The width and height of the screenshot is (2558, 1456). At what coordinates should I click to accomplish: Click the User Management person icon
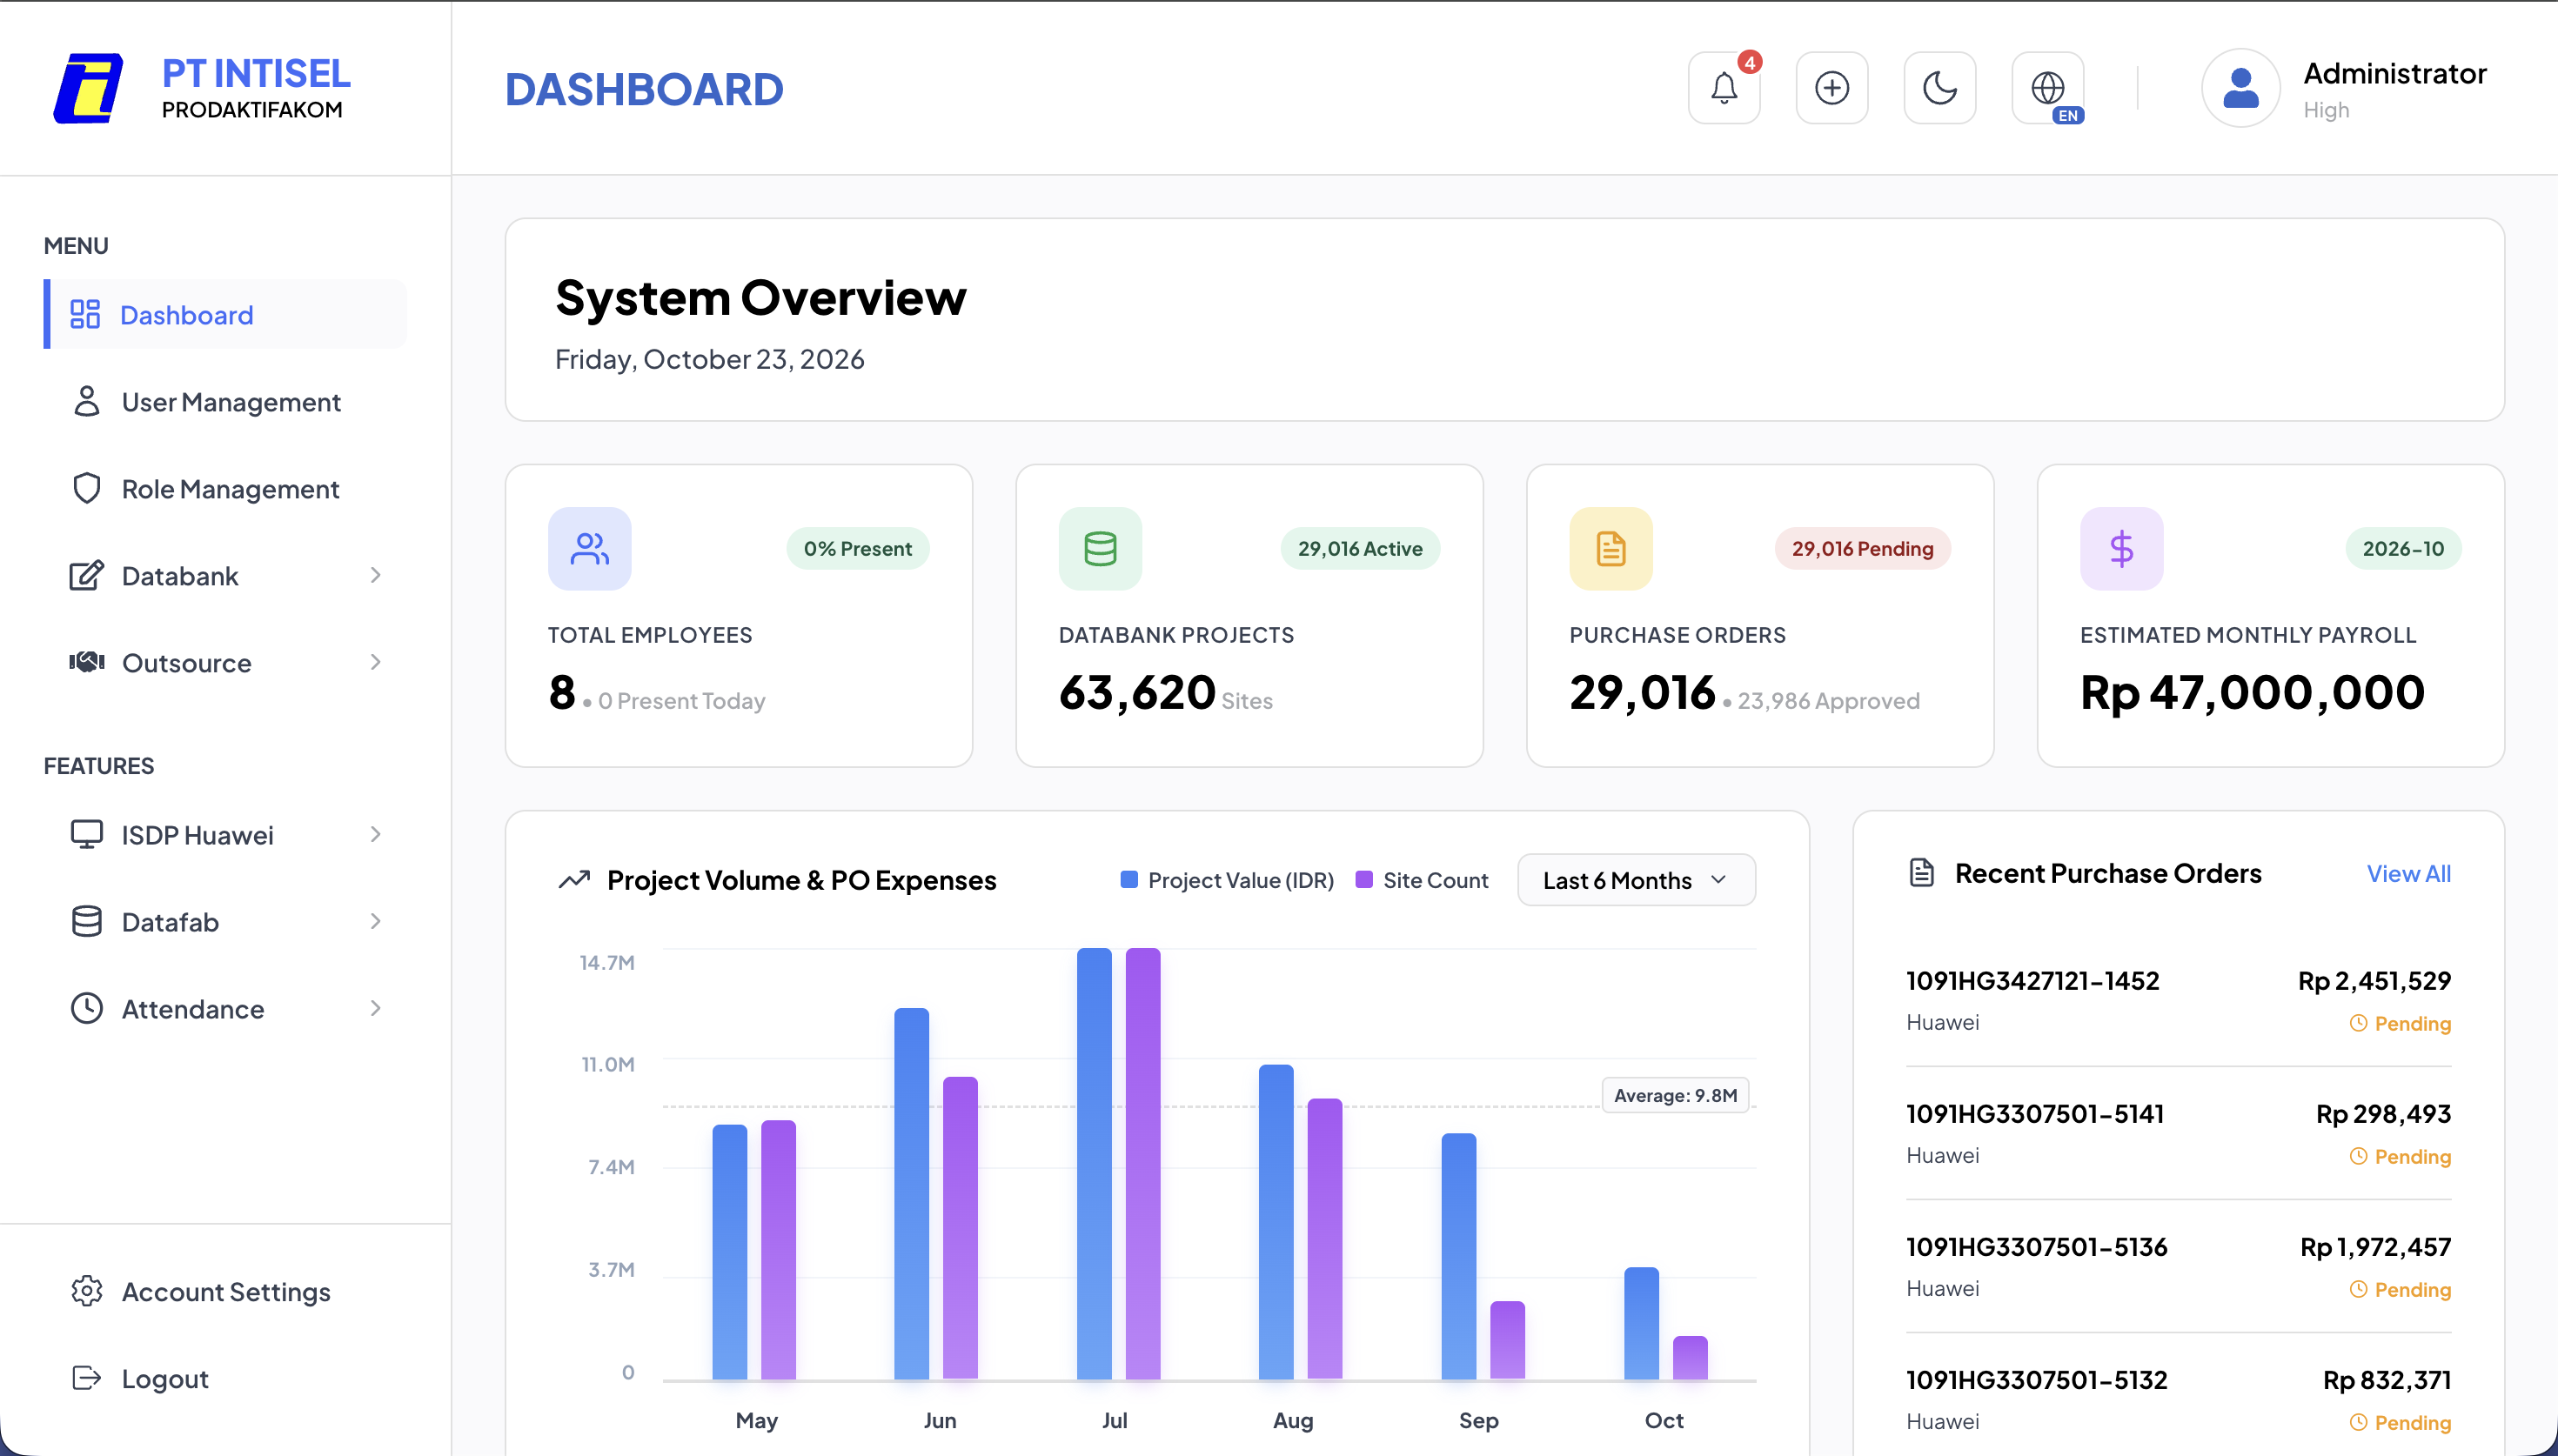[87, 401]
